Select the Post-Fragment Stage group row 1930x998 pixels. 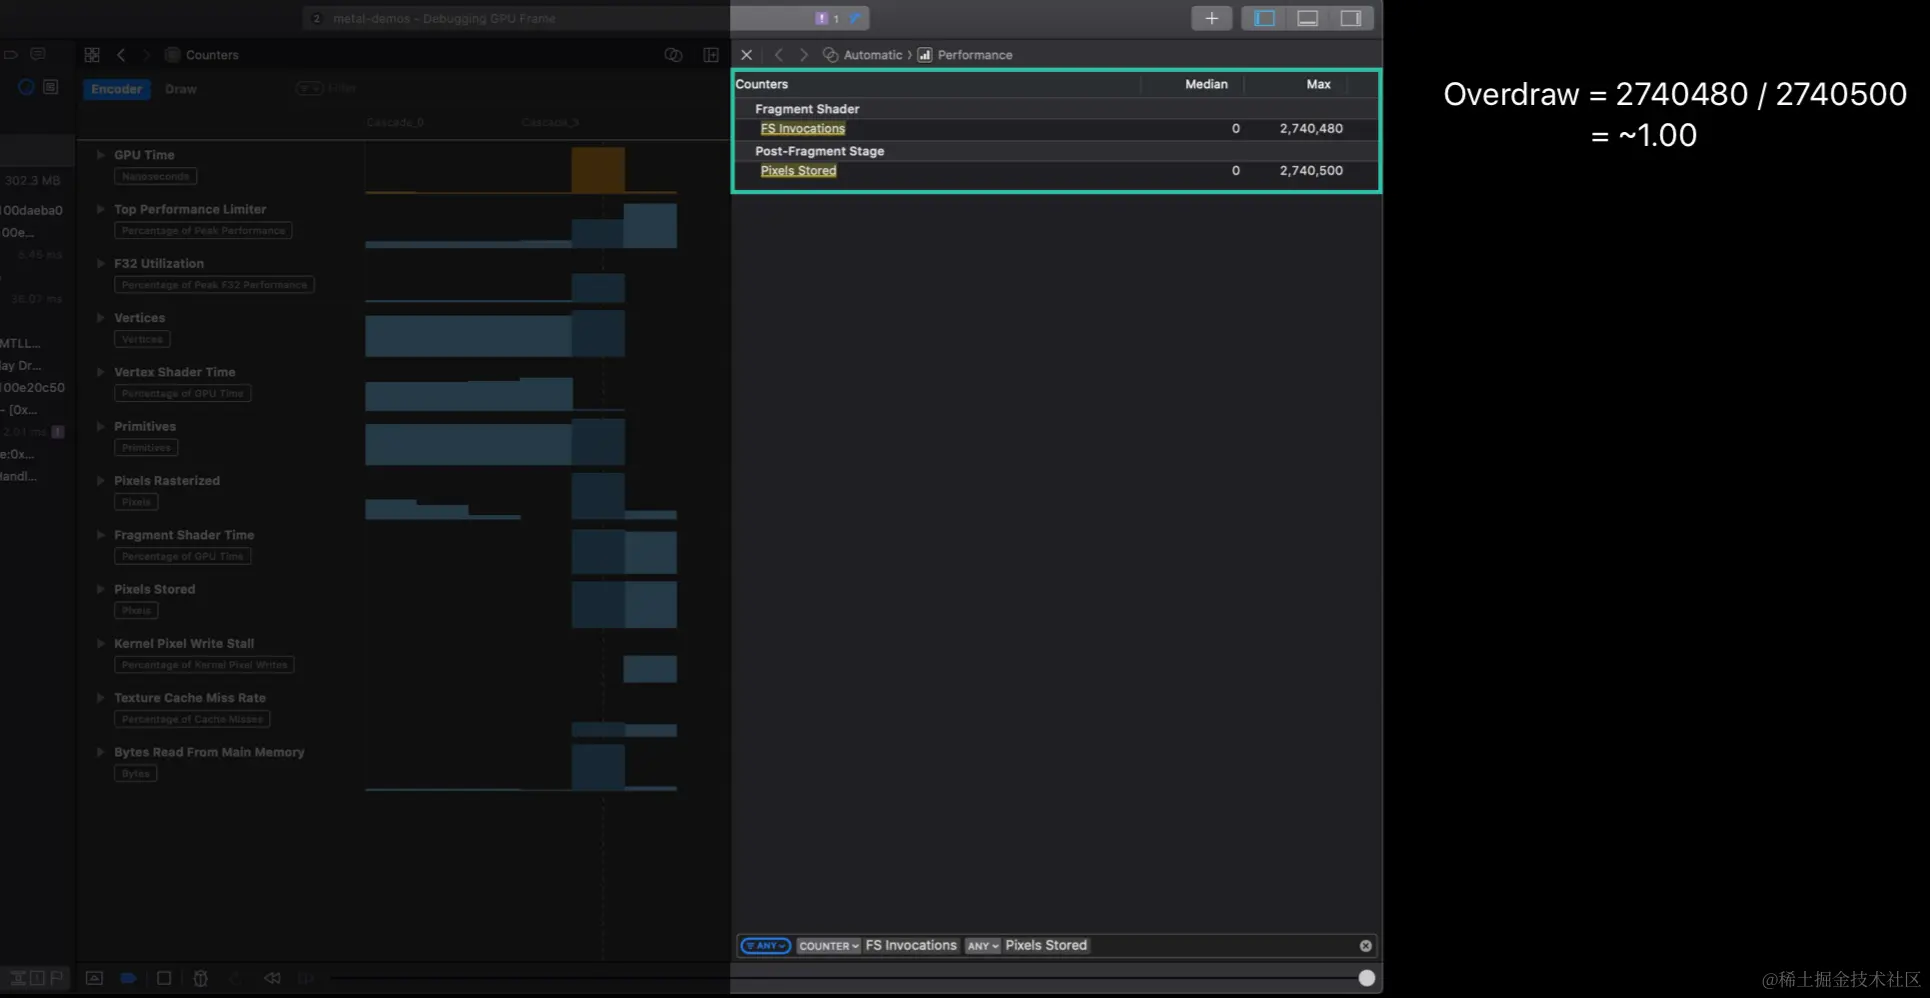click(1056, 151)
